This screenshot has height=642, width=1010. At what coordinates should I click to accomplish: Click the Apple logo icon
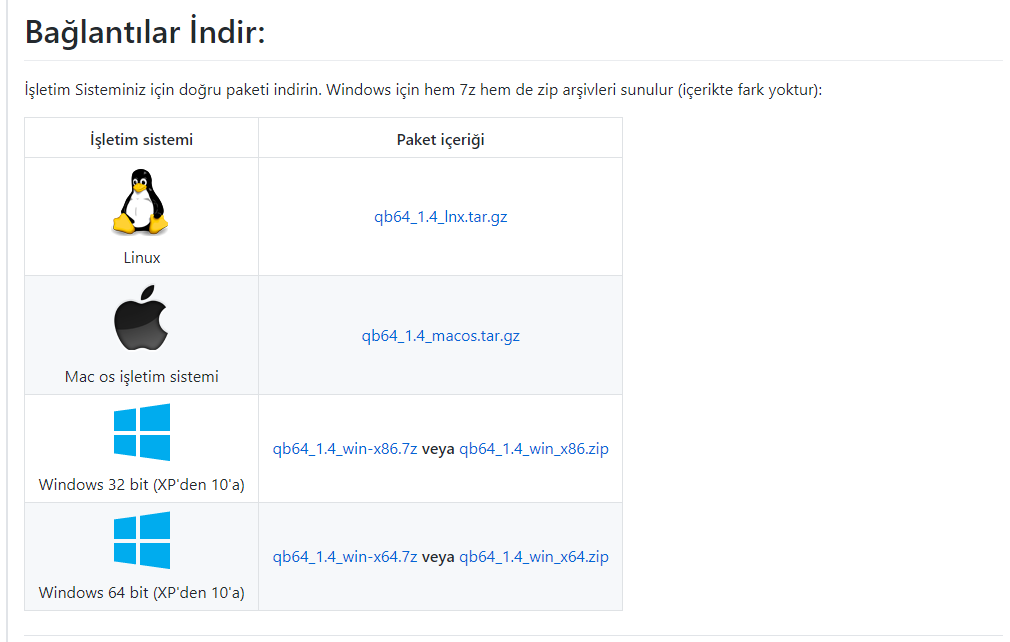(x=141, y=317)
